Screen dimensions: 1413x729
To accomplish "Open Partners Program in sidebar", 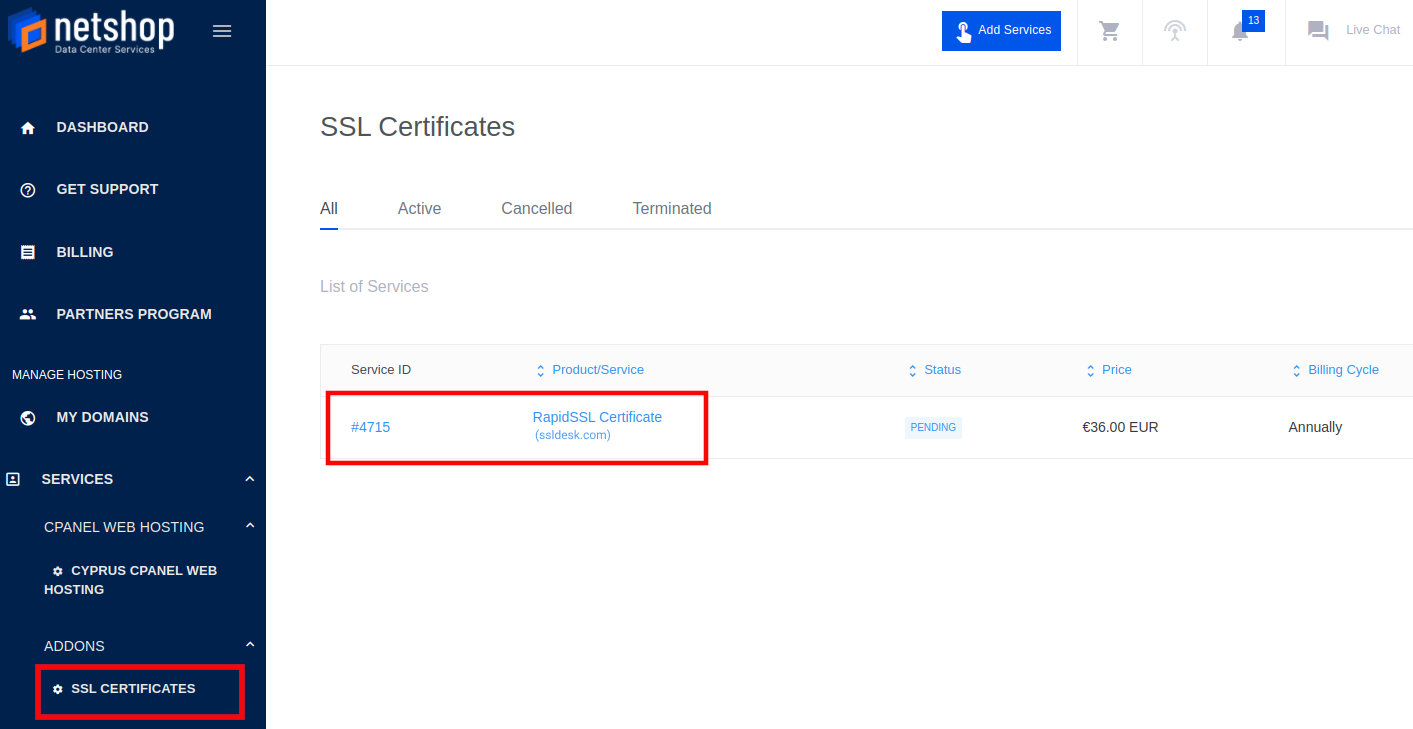I will (134, 314).
